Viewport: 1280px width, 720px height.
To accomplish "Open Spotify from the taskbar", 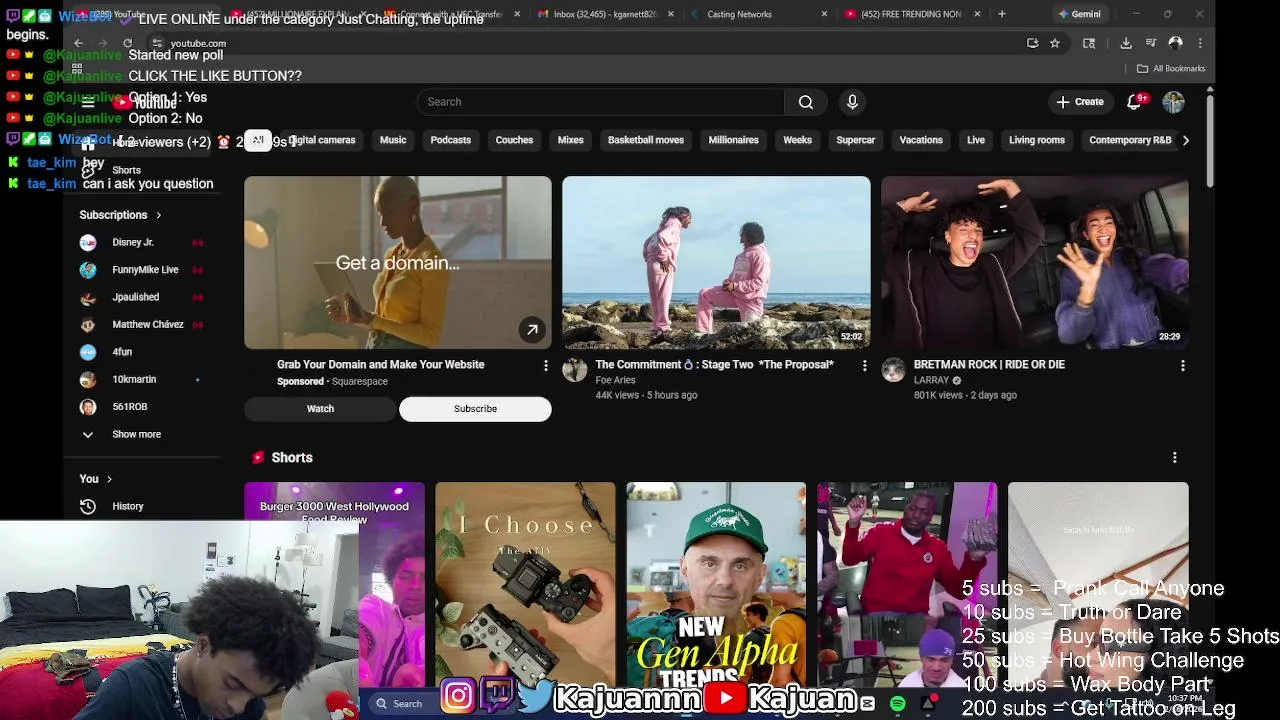I will point(898,704).
